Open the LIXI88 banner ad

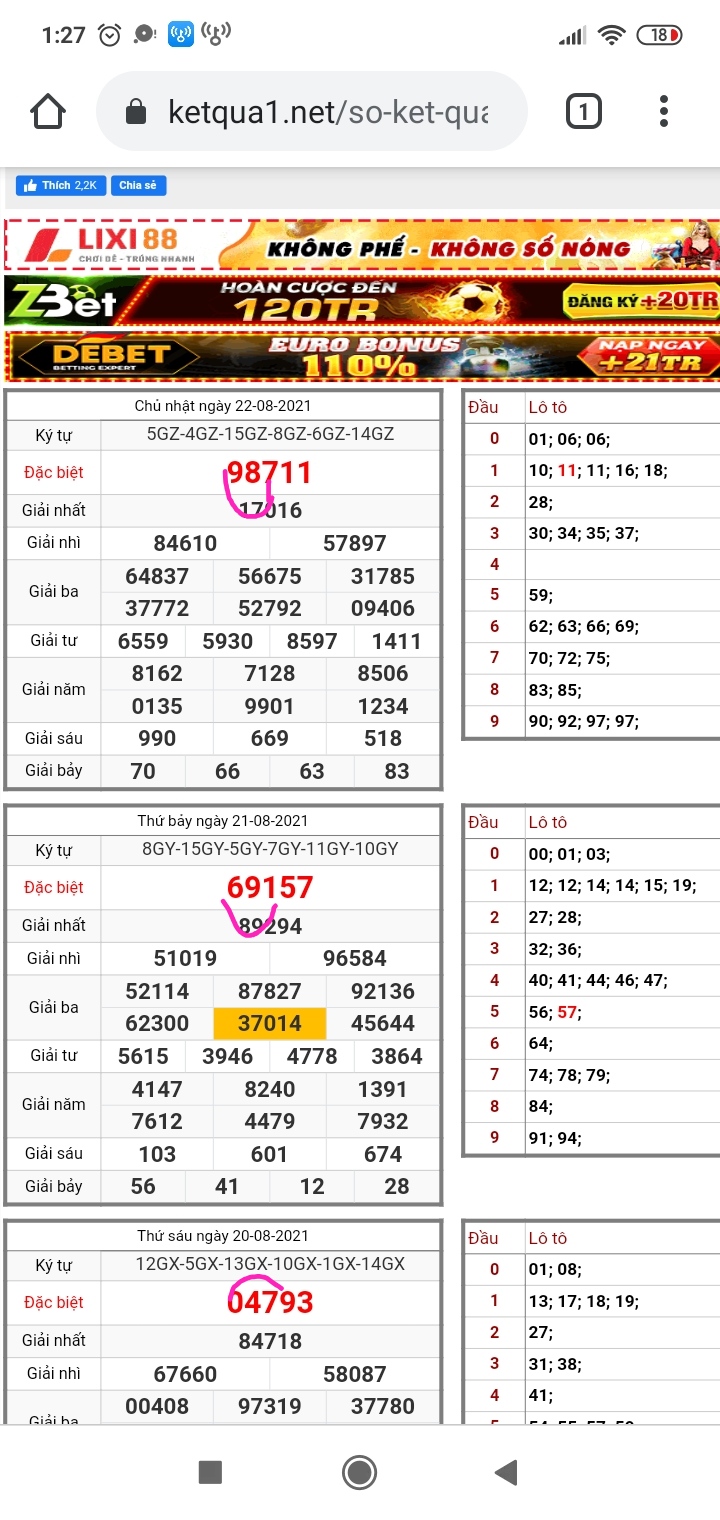361,244
